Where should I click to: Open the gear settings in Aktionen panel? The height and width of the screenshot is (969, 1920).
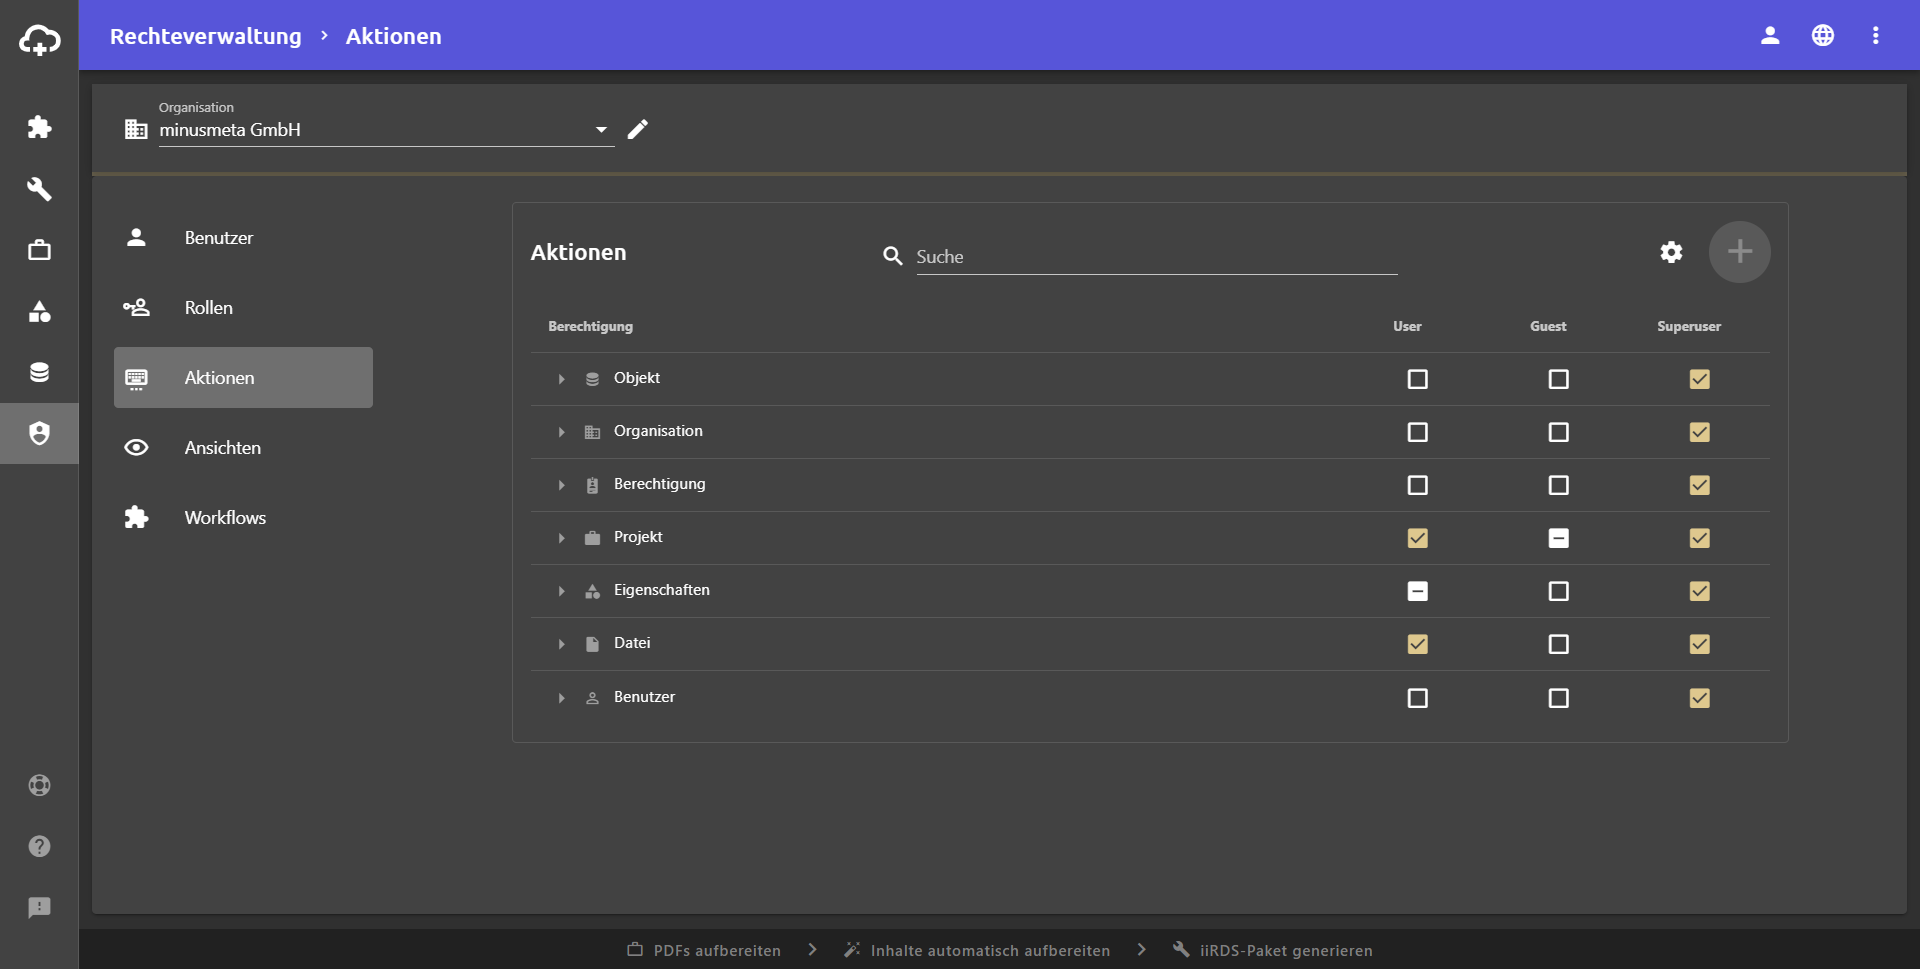[x=1671, y=252]
